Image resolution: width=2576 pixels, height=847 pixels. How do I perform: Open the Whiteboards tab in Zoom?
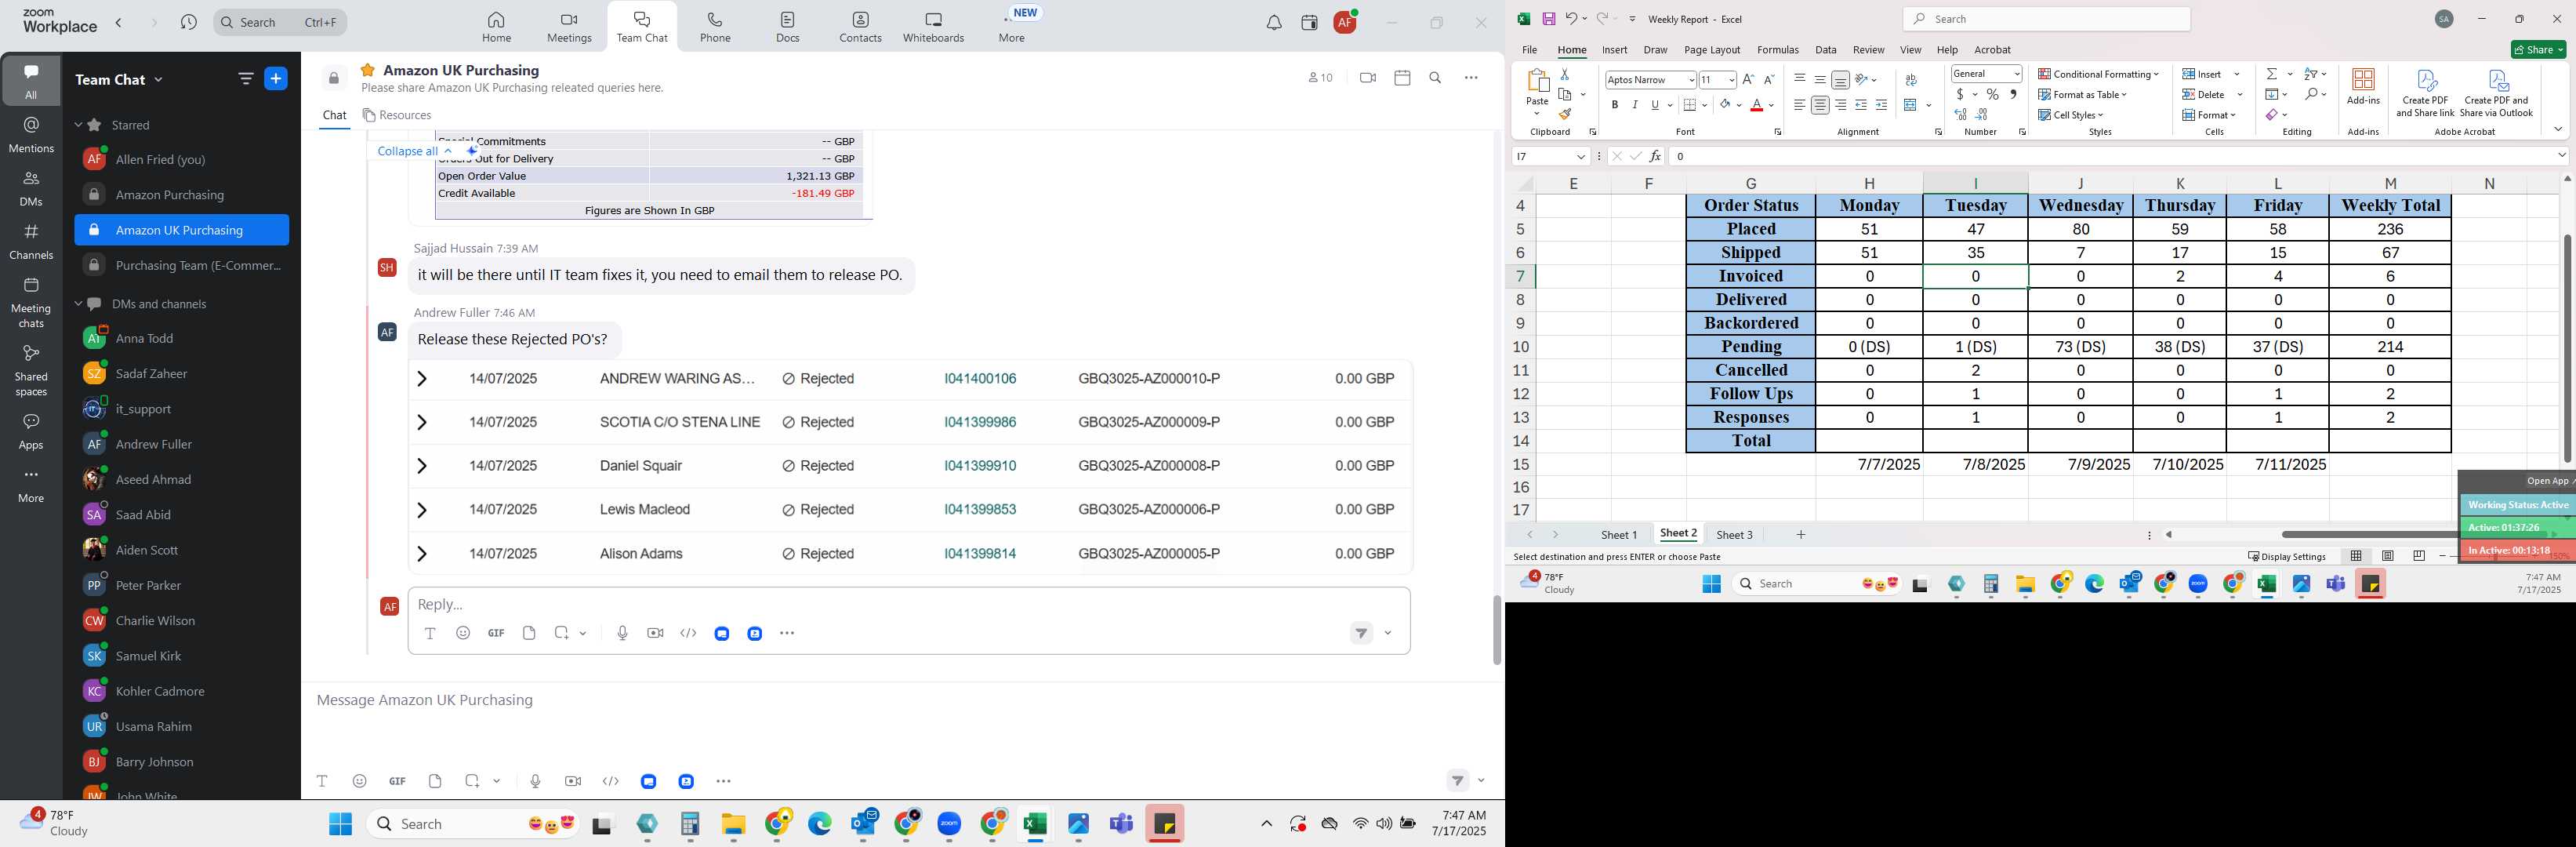(933, 28)
